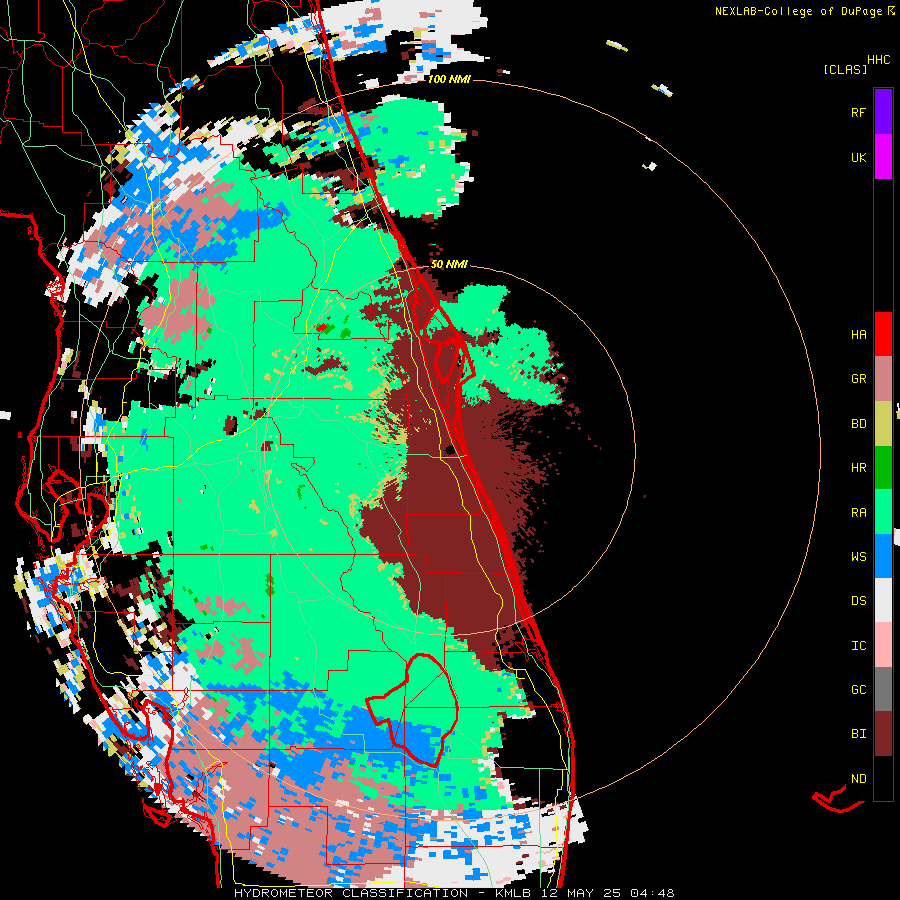Click the WS blue legend swatch

883,556
